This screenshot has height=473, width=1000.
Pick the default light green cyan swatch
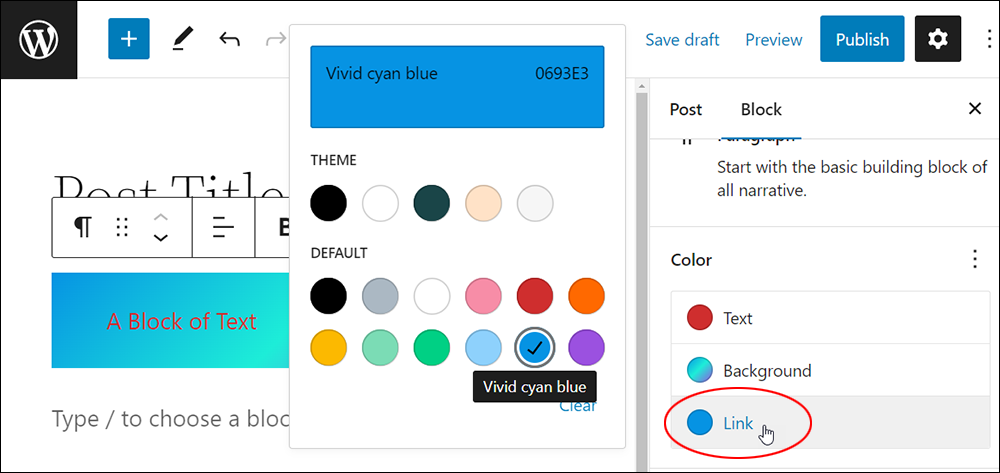tap(380, 347)
